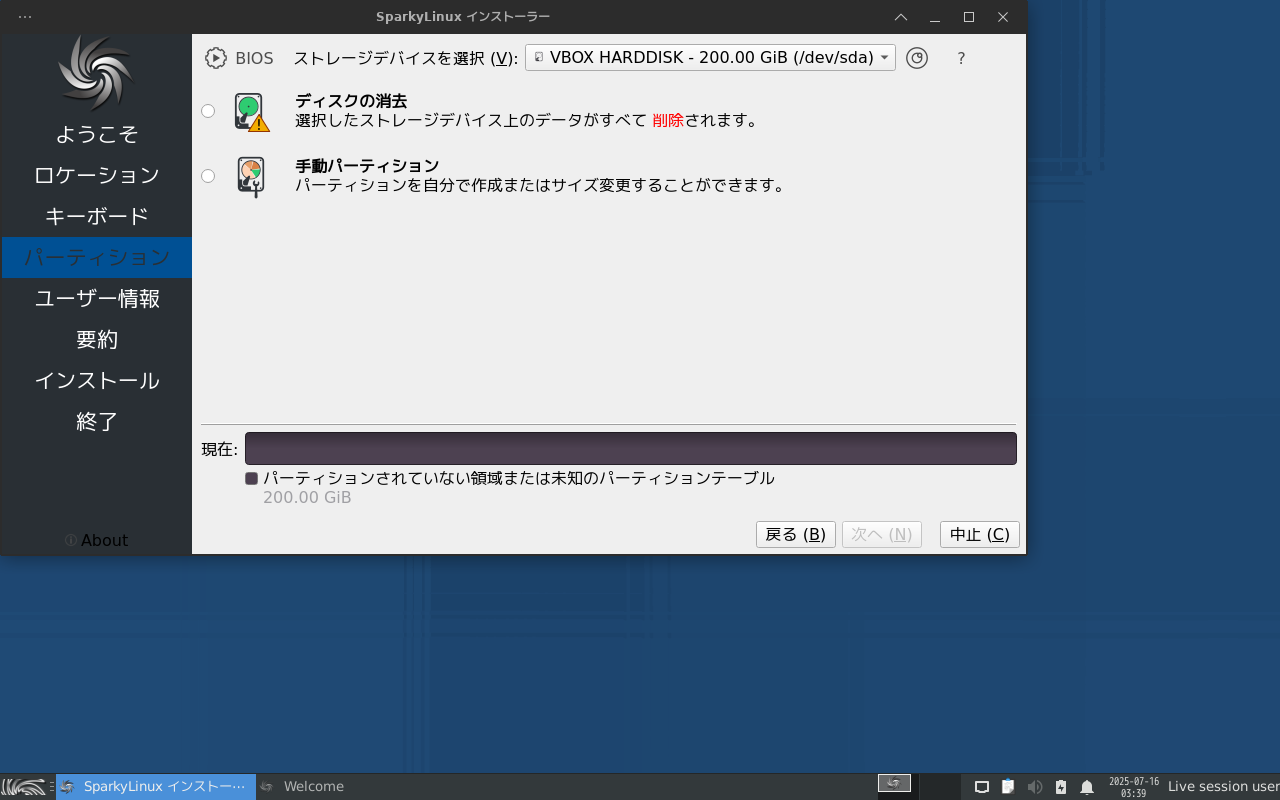This screenshot has height=800, width=1280.
Task: Click the display/screen tray icon
Action: 982,787
